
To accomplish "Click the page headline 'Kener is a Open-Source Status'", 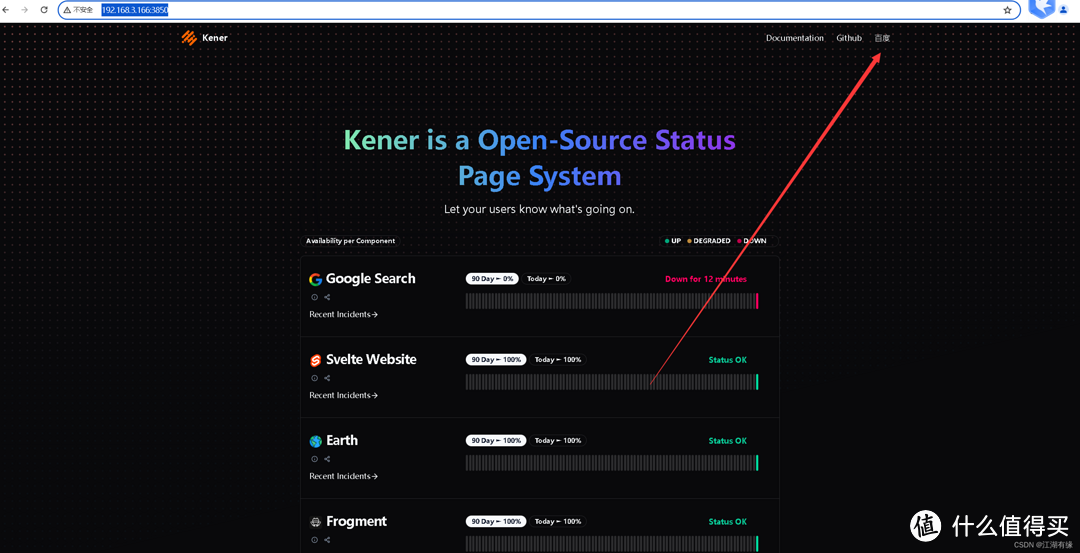I will [x=540, y=140].
